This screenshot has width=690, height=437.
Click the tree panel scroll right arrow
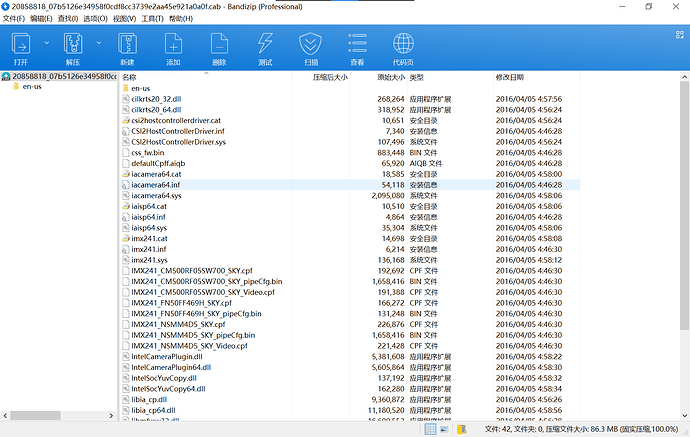111,415
